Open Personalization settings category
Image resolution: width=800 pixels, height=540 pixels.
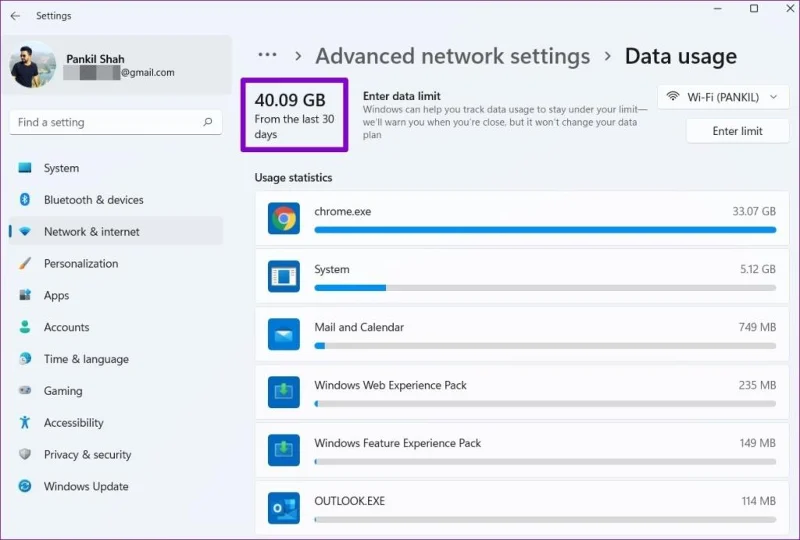click(115, 263)
